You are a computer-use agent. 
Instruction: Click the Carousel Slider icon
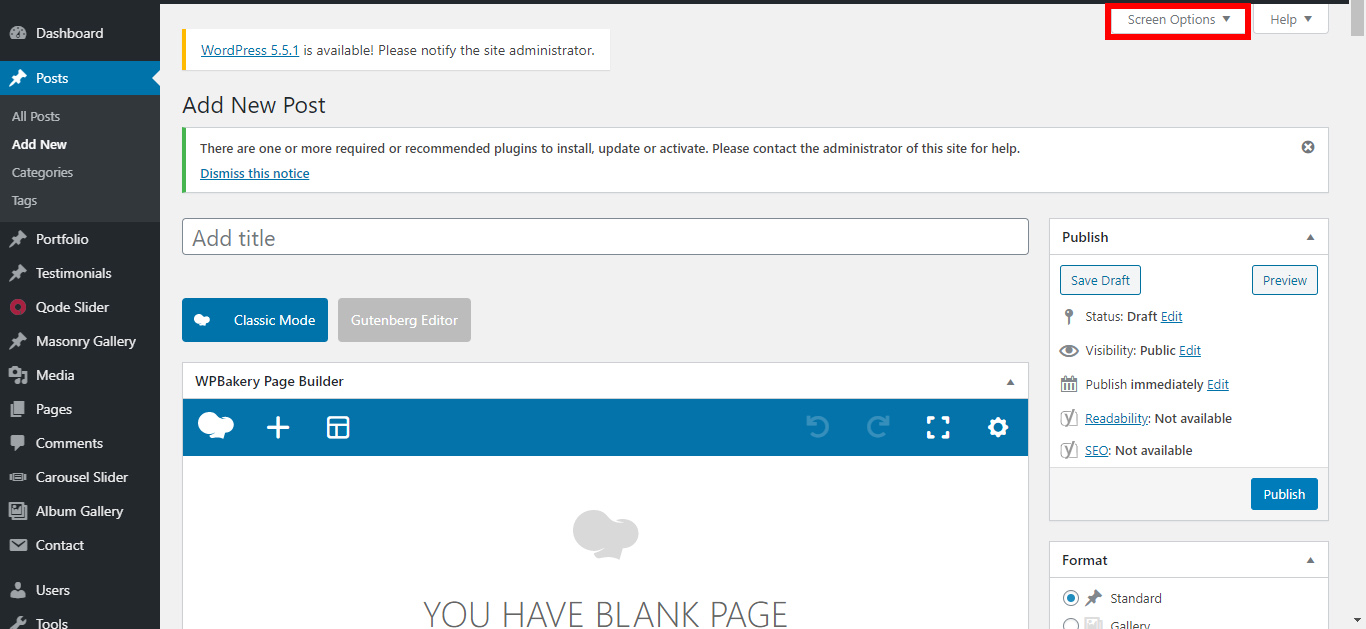pyautogui.click(x=18, y=477)
